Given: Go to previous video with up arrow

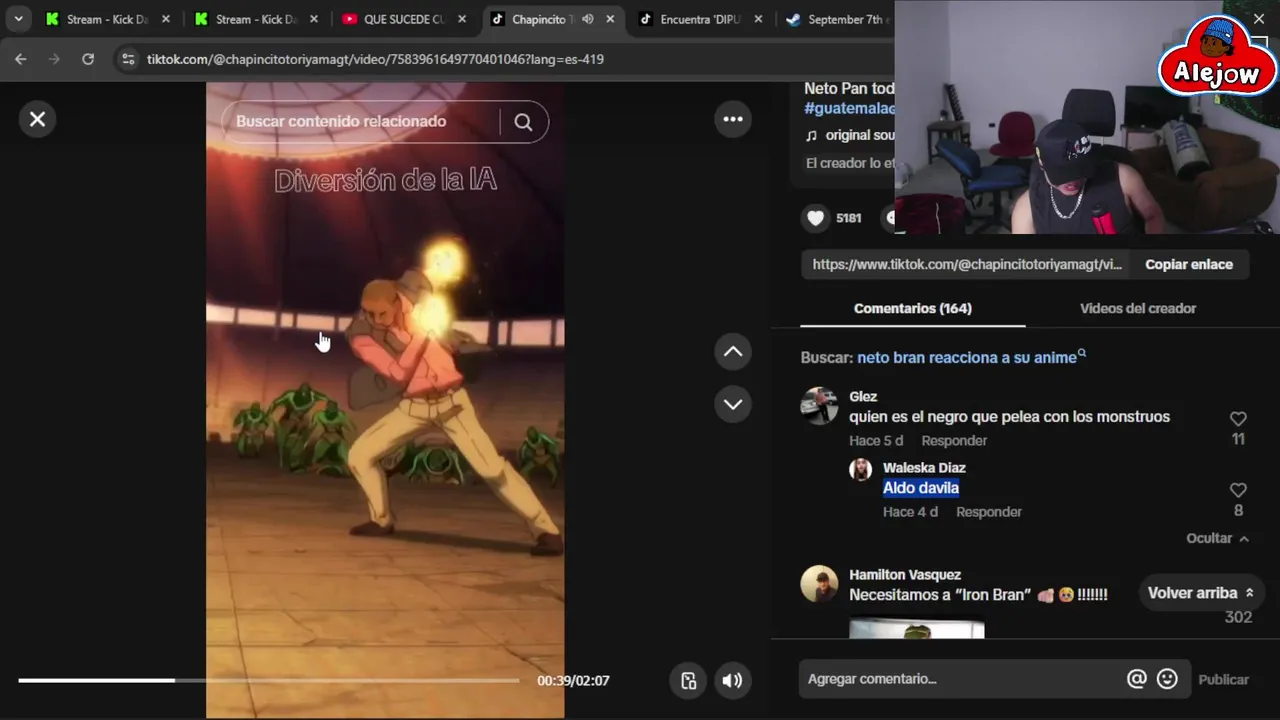Looking at the screenshot, I should [x=733, y=351].
